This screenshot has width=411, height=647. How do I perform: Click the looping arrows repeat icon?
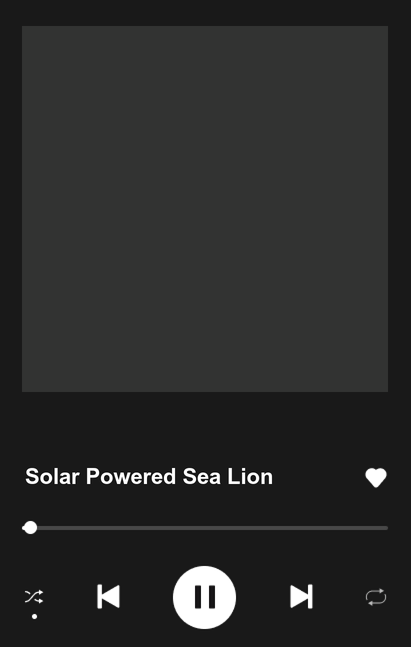(x=376, y=597)
